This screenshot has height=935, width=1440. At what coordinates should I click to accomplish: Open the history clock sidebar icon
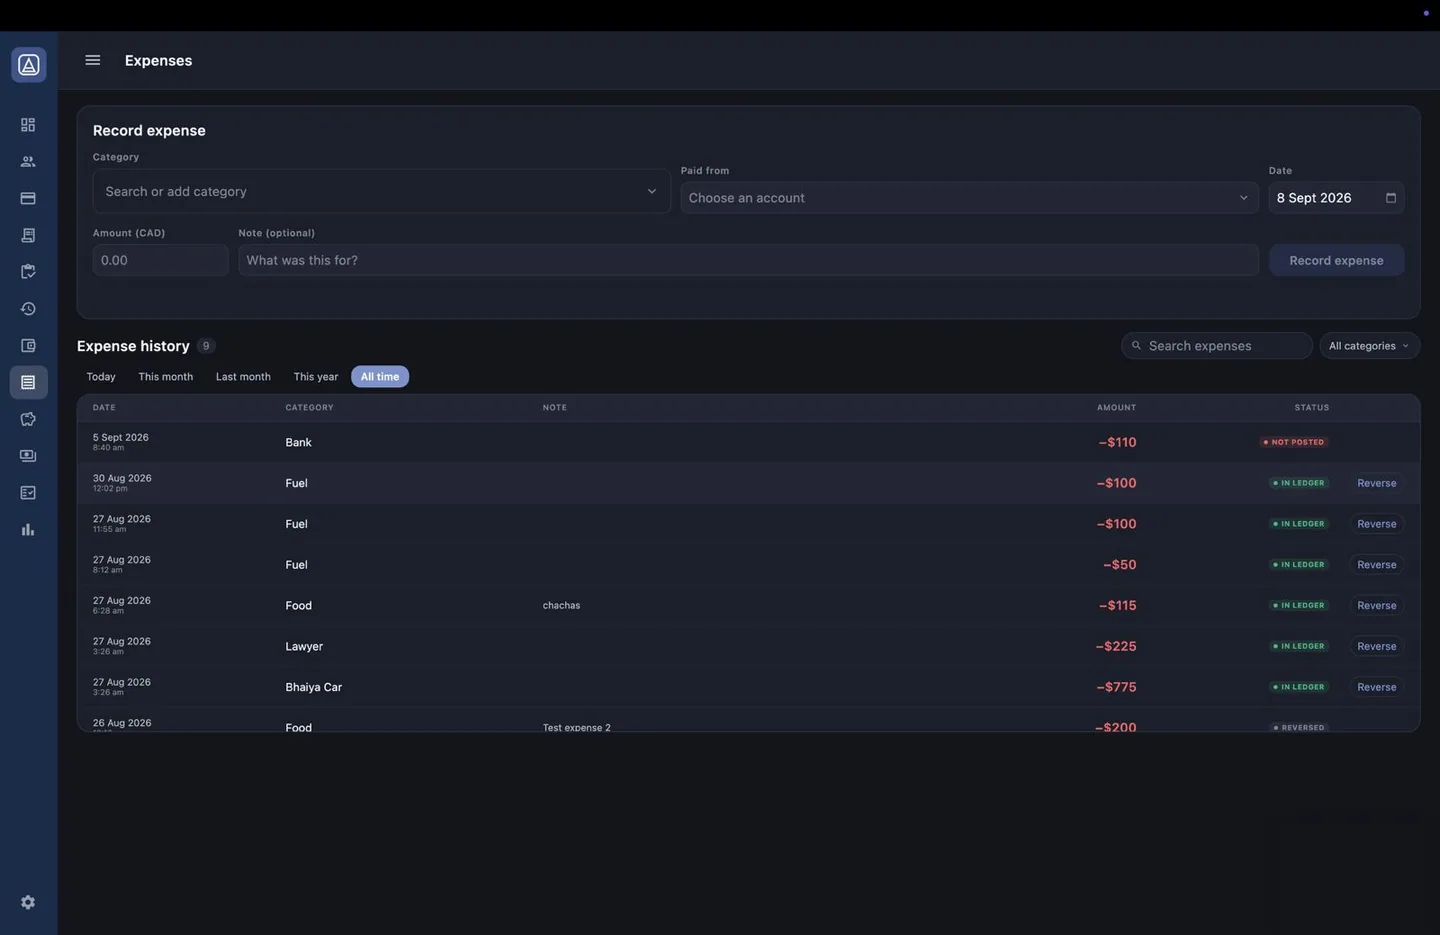point(28,309)
